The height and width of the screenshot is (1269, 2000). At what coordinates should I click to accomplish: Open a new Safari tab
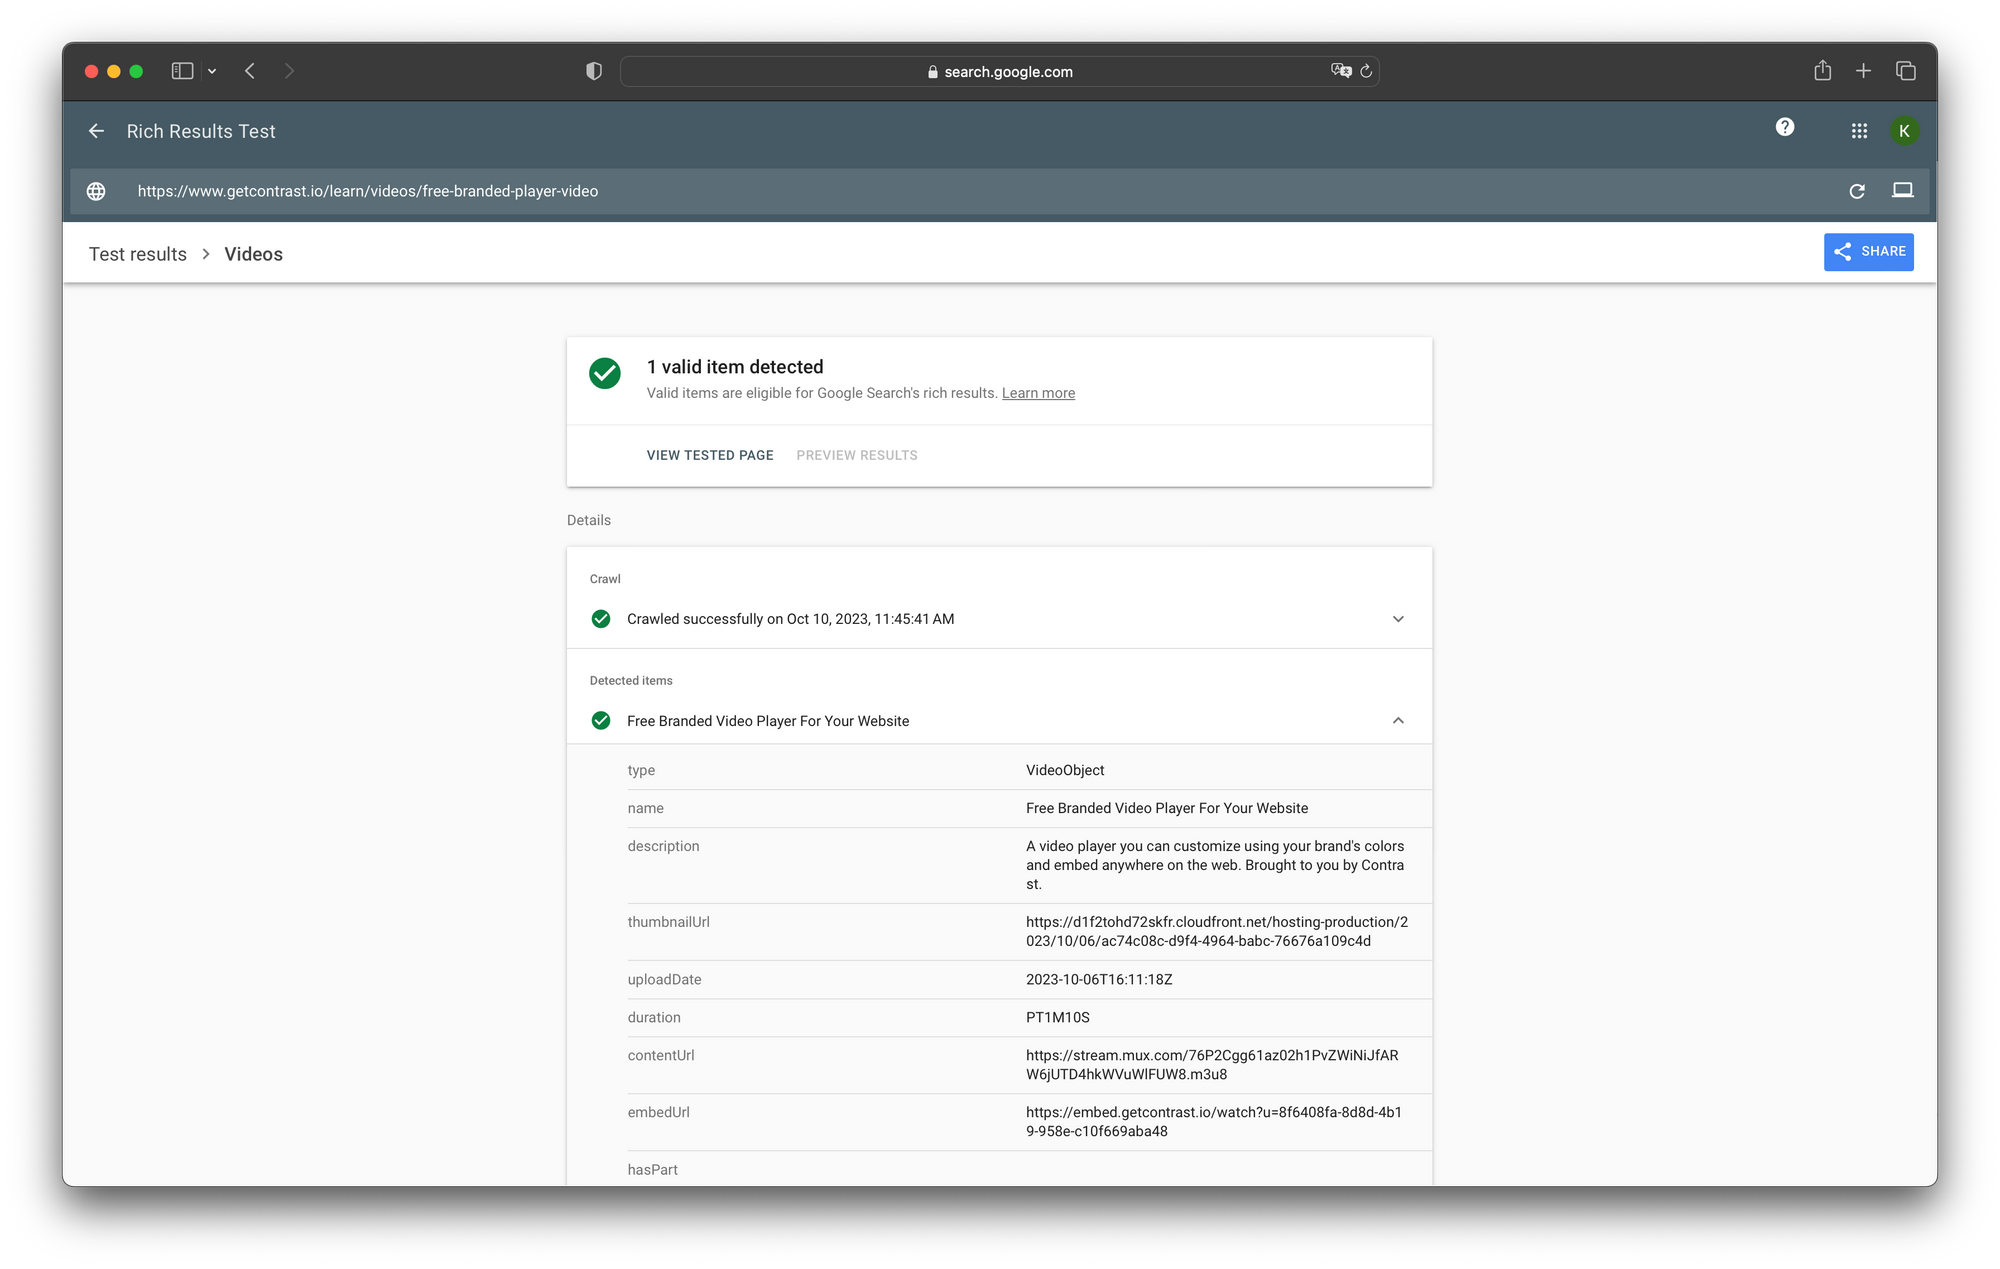tap(1863, 71)
